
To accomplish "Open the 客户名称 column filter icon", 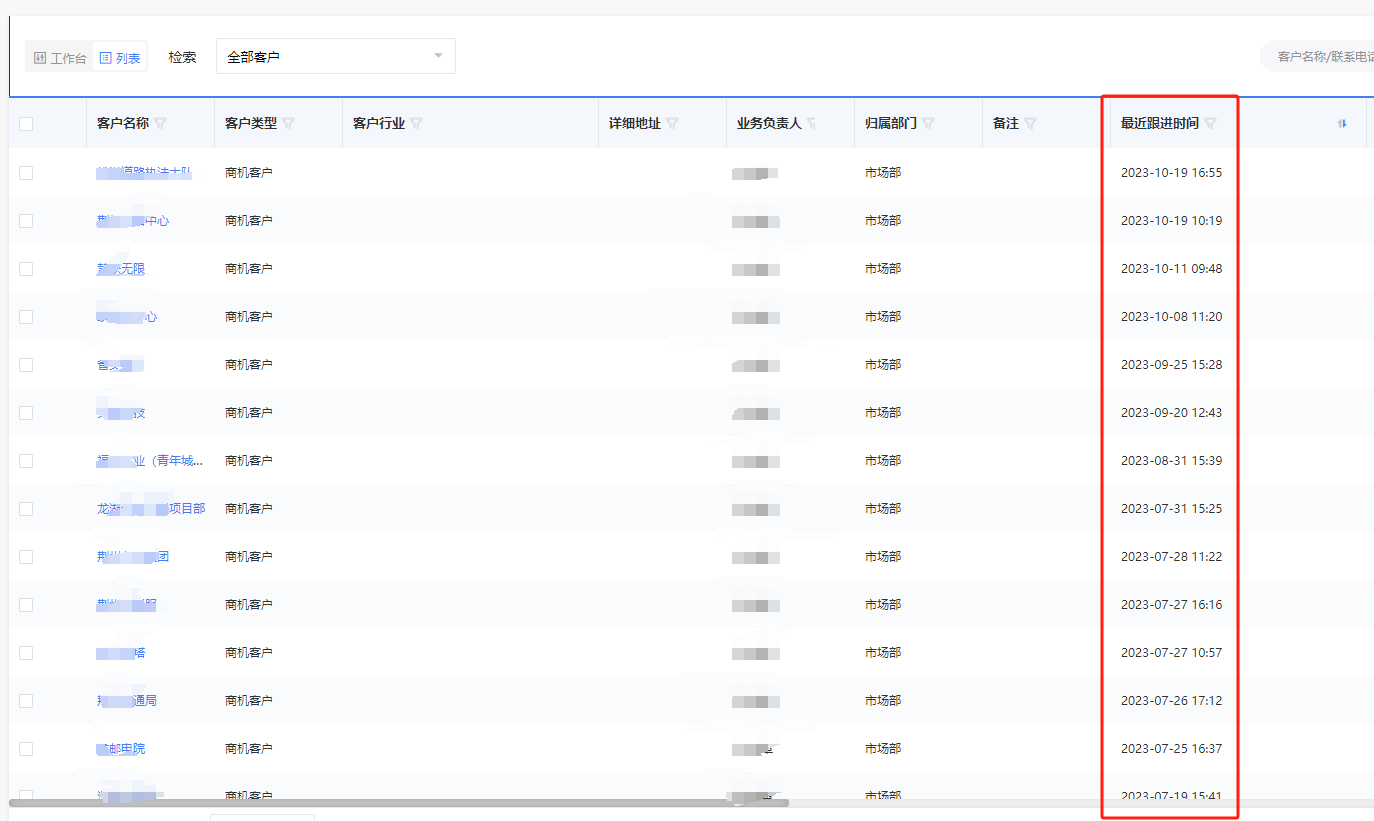I will tap(160, 124).
